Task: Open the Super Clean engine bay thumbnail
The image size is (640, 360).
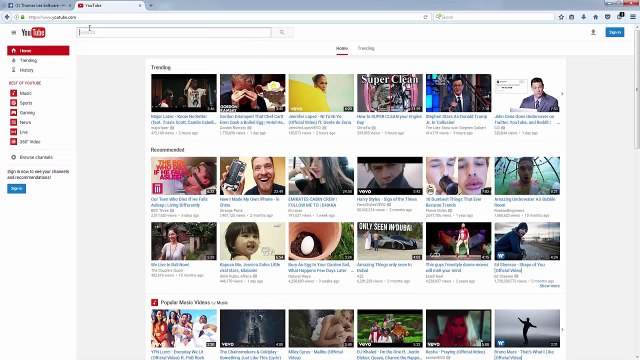Action: [x=390, y=93]
